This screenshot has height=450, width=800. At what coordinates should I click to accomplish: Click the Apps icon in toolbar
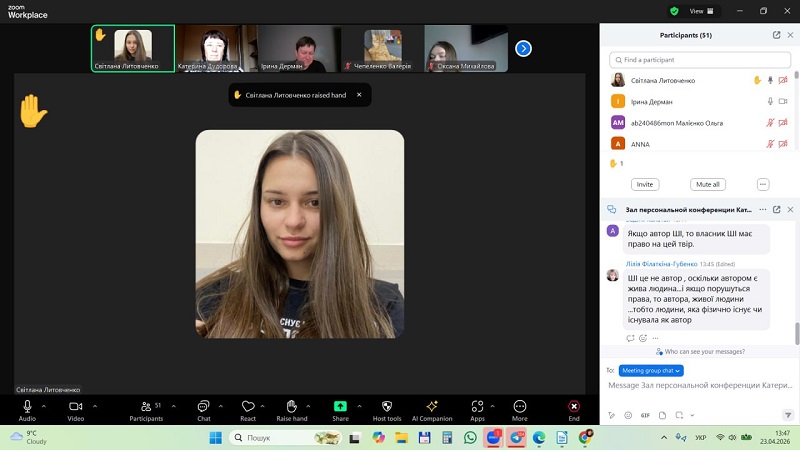coord(477,407)
